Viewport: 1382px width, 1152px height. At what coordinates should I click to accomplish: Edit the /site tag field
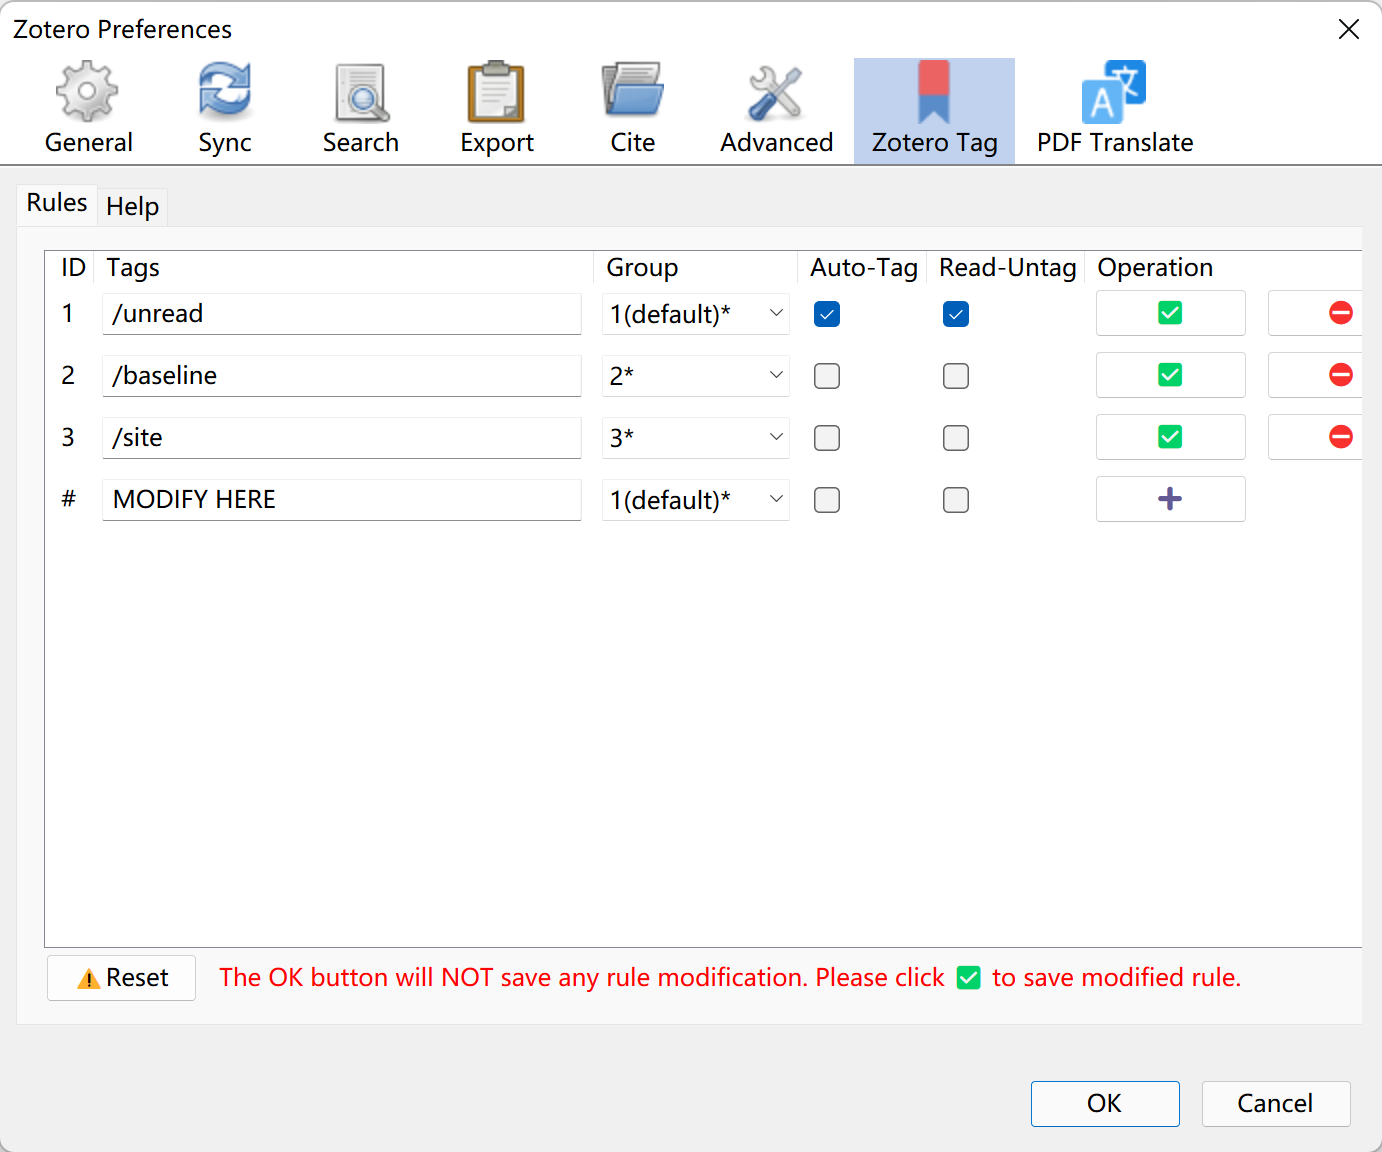coord(342,438)
